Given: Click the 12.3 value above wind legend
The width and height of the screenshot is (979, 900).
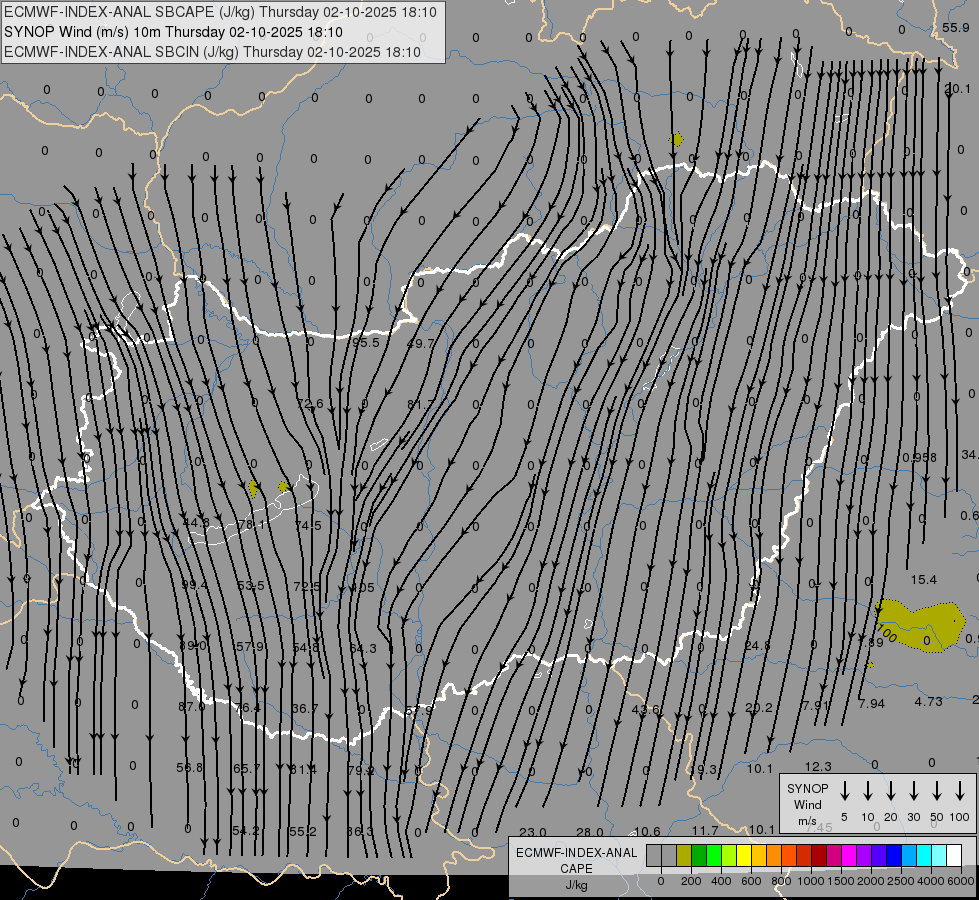Looking at the screenshot, I should pos(818,766).
